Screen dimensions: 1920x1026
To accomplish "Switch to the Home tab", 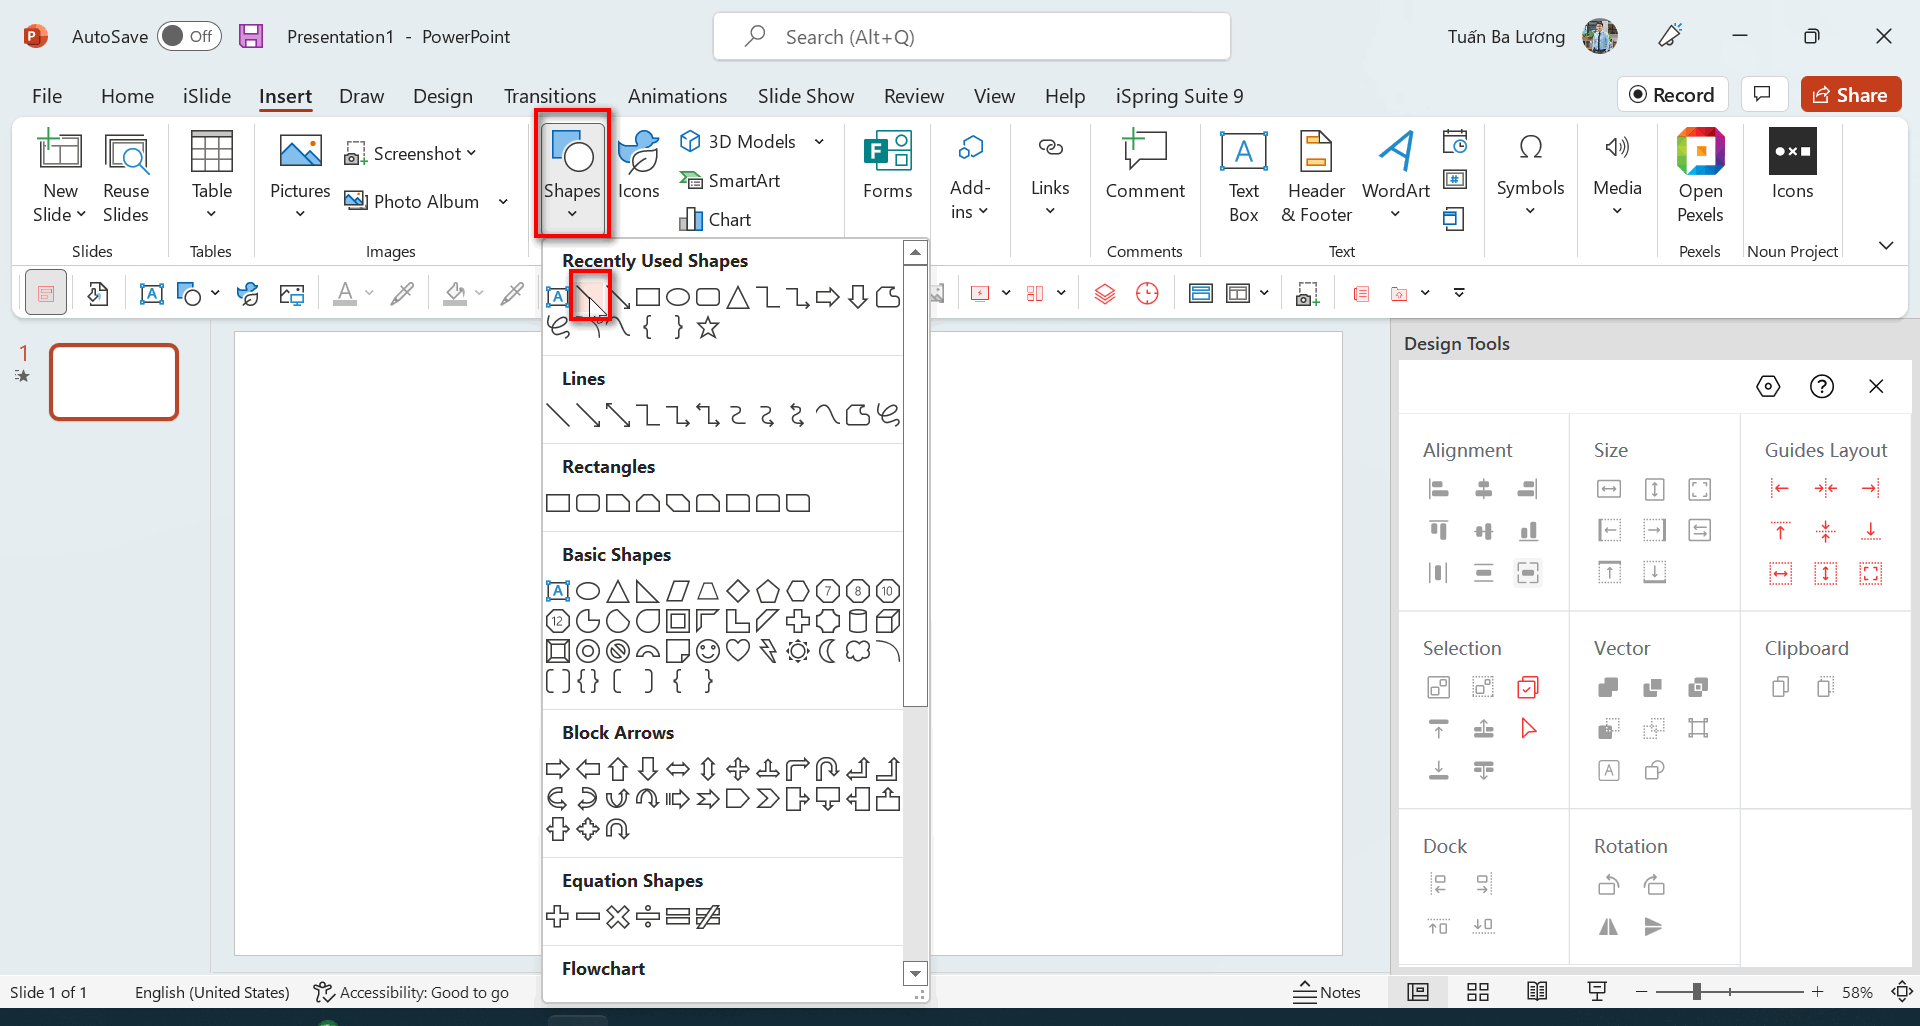I will point(127,96).
